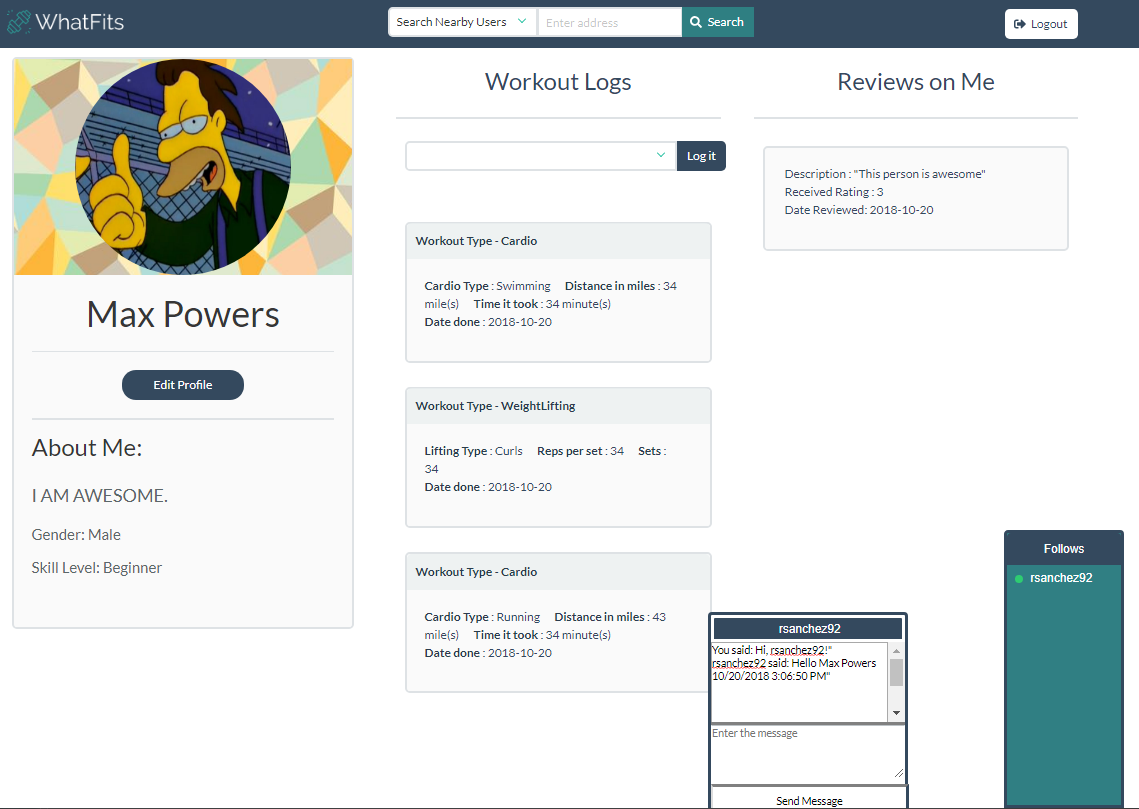This screenshot has width=1139, height=809.
Task: Click the Skill Level: Beginner text
Action: point(97,568)
